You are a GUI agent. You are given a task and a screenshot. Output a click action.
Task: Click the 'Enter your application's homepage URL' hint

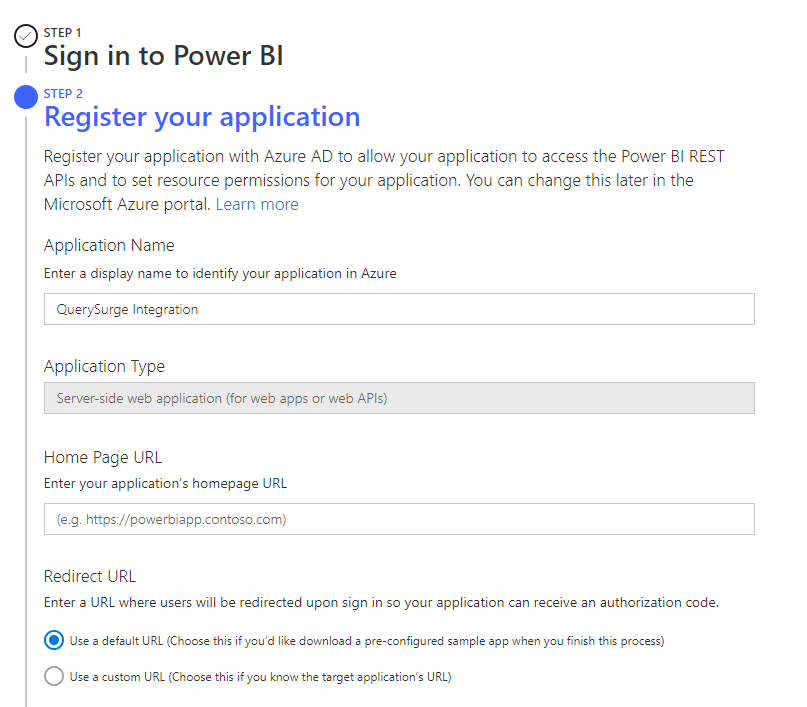coord(165,483)
